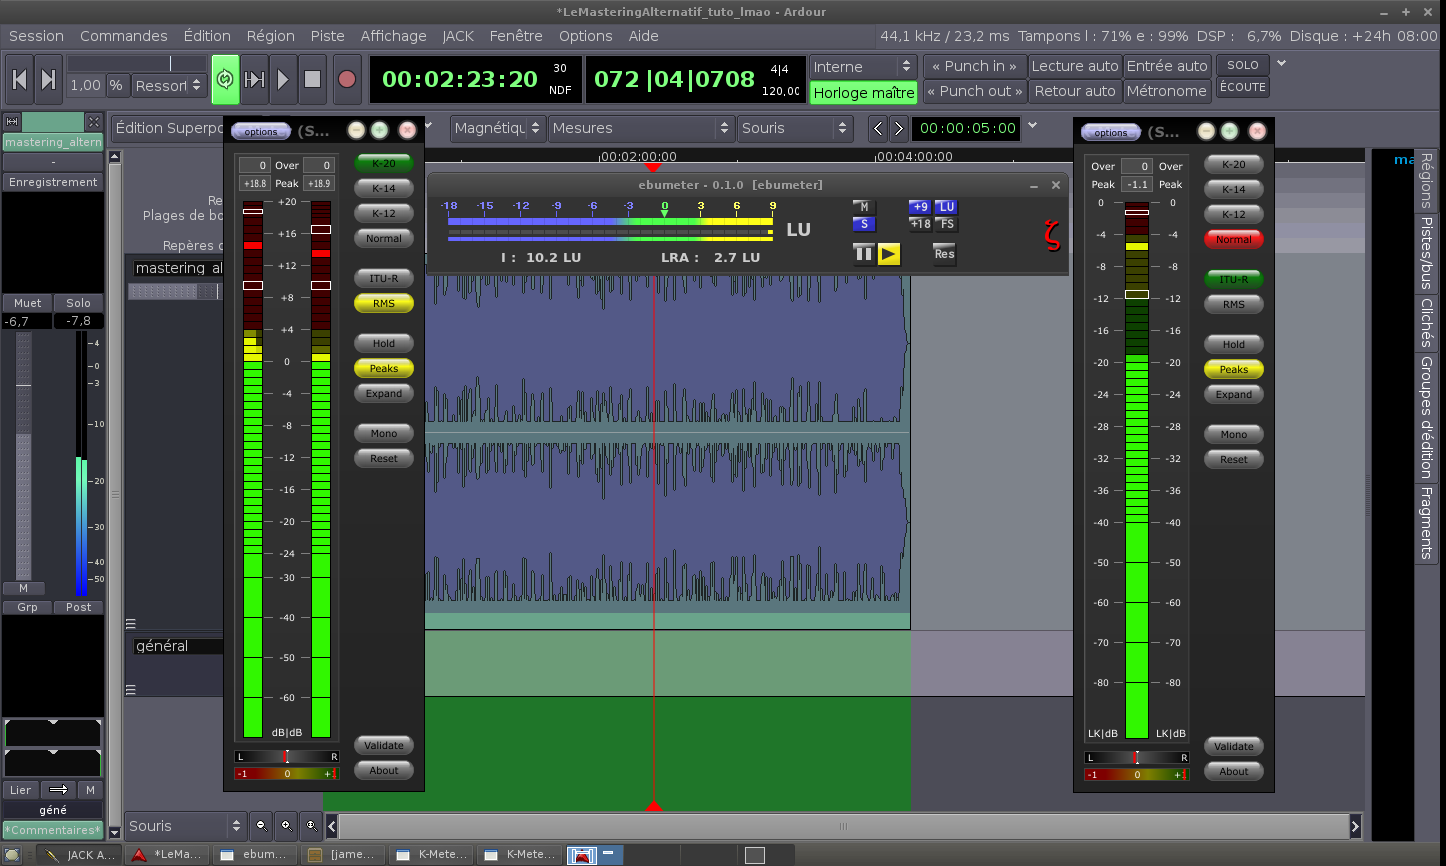
Task: Open the Fenêtre menu
Action: (516, 36)
